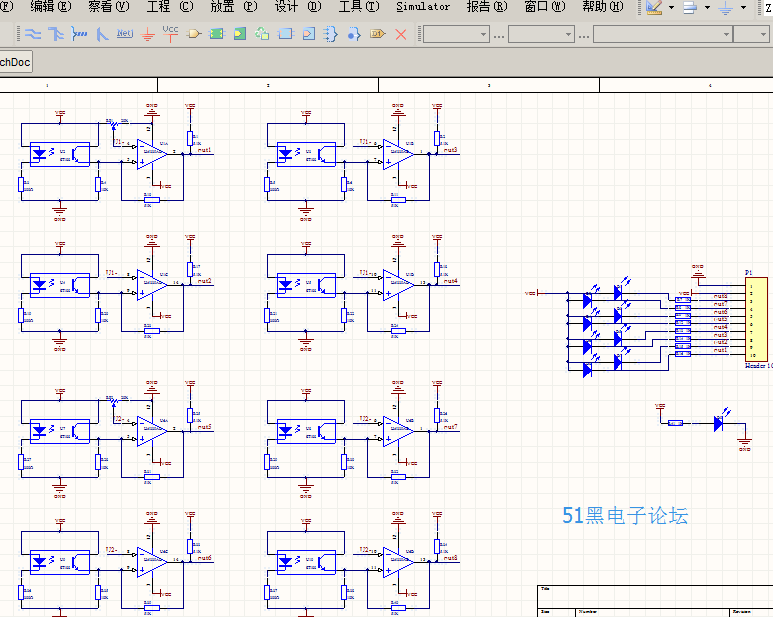Select resistor in series with power LED
Viewport: 773px width, 617px height.
click(x=675, y=423)
